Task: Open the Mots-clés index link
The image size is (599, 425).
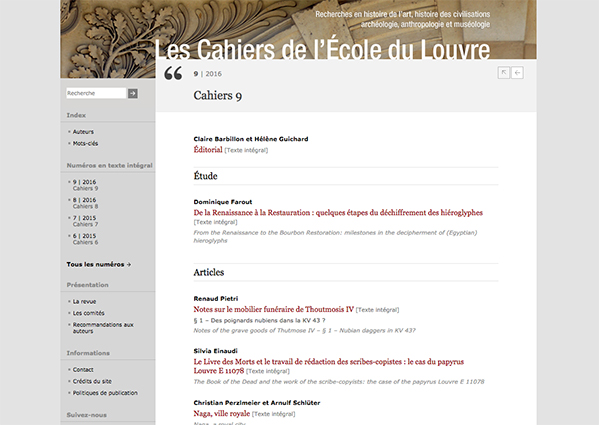Action: (x=85, y=144)
